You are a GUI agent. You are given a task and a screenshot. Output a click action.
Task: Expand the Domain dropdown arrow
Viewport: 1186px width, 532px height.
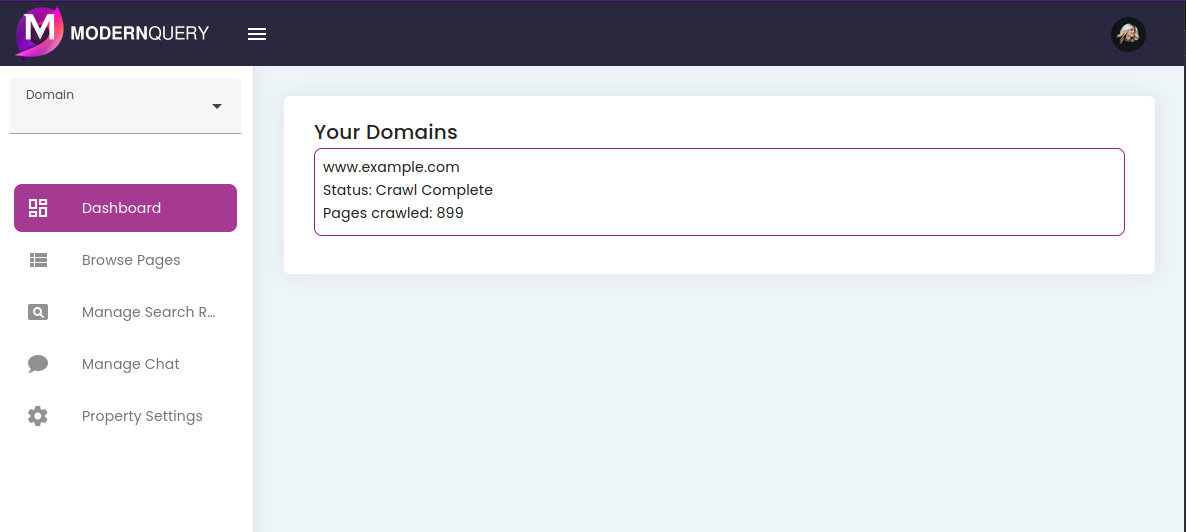point(217,107)
